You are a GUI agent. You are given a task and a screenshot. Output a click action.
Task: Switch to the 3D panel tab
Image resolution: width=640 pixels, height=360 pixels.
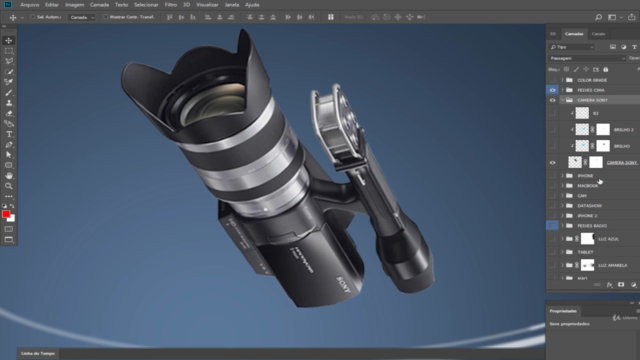point(553,34)
